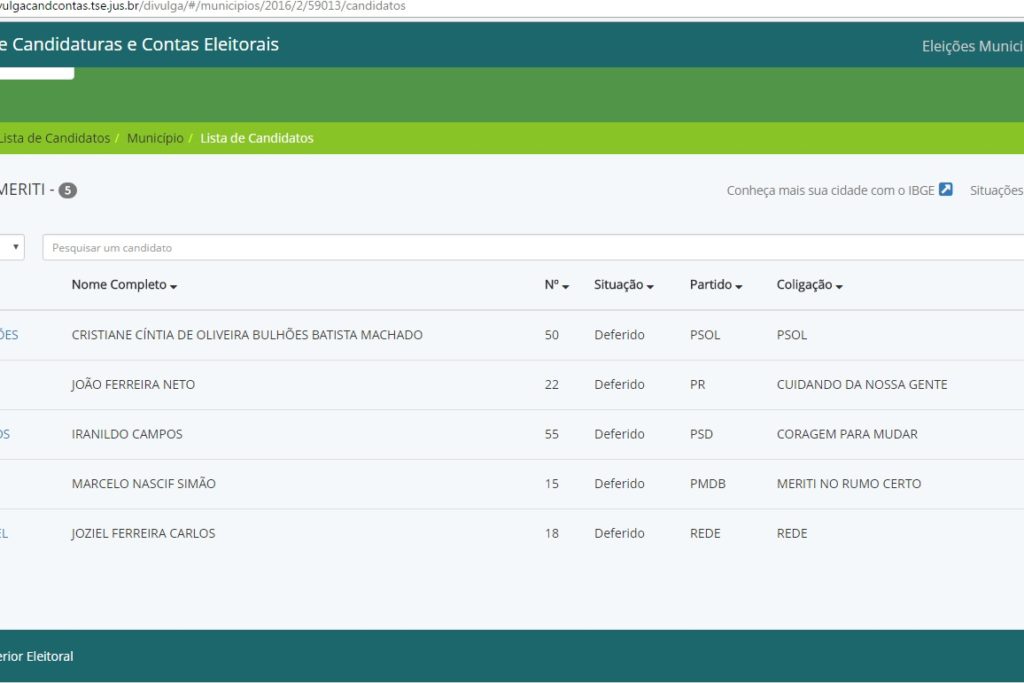This screenshot has width=1024, height=683.
Task: Click number 50 in Cristiane's row
Action: [x=552, y=335]
